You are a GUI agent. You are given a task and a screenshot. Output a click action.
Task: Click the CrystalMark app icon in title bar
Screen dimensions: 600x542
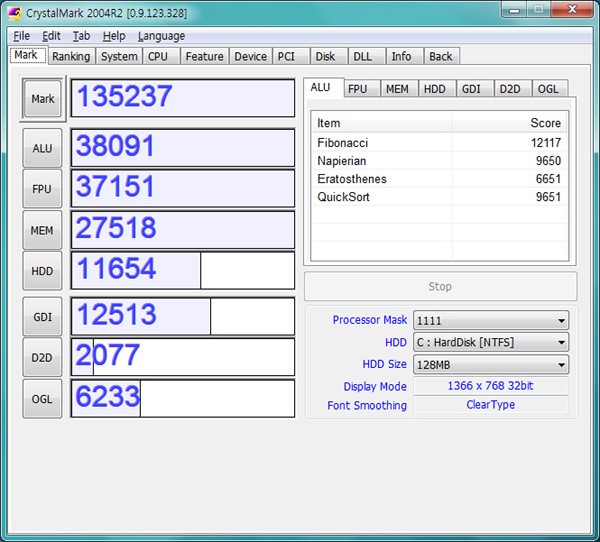click(x=15, y=13)
